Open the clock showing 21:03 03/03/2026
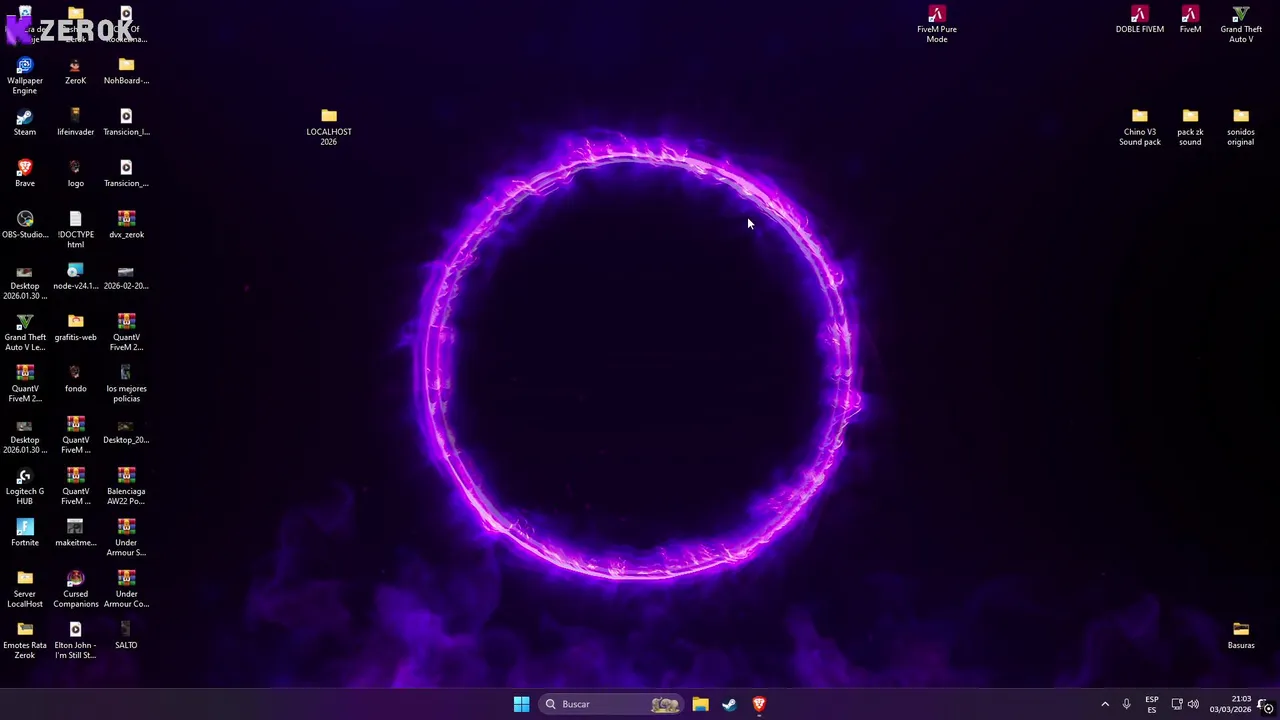Viewport: 1280px width, 720px height. (1230, 704)
